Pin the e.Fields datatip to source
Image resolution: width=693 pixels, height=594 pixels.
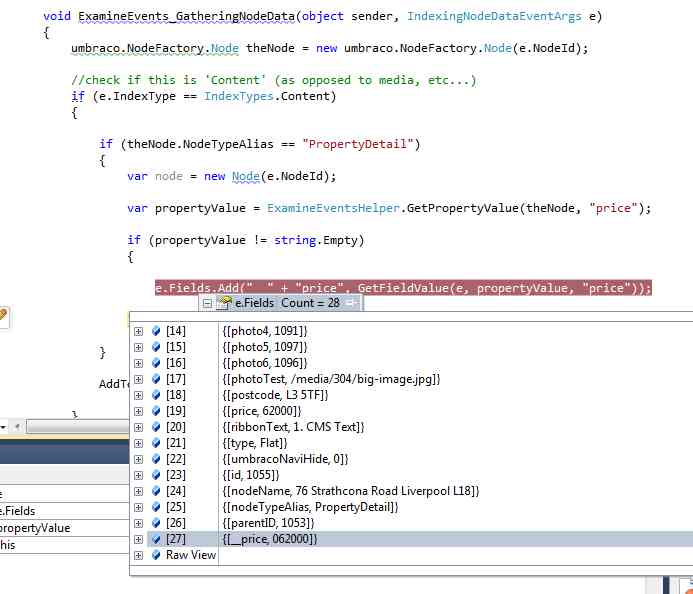(351, 303)
